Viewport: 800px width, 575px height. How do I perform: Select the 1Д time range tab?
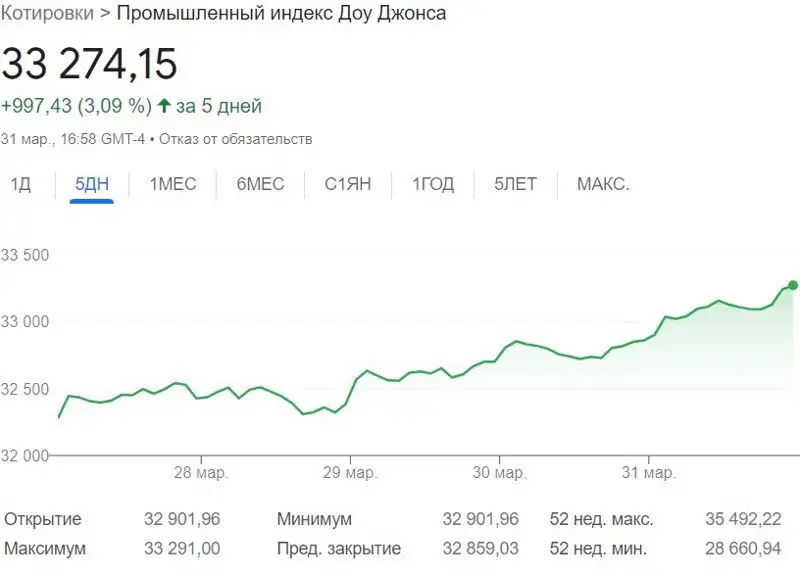pyautogui.click(x=20, y=184)
